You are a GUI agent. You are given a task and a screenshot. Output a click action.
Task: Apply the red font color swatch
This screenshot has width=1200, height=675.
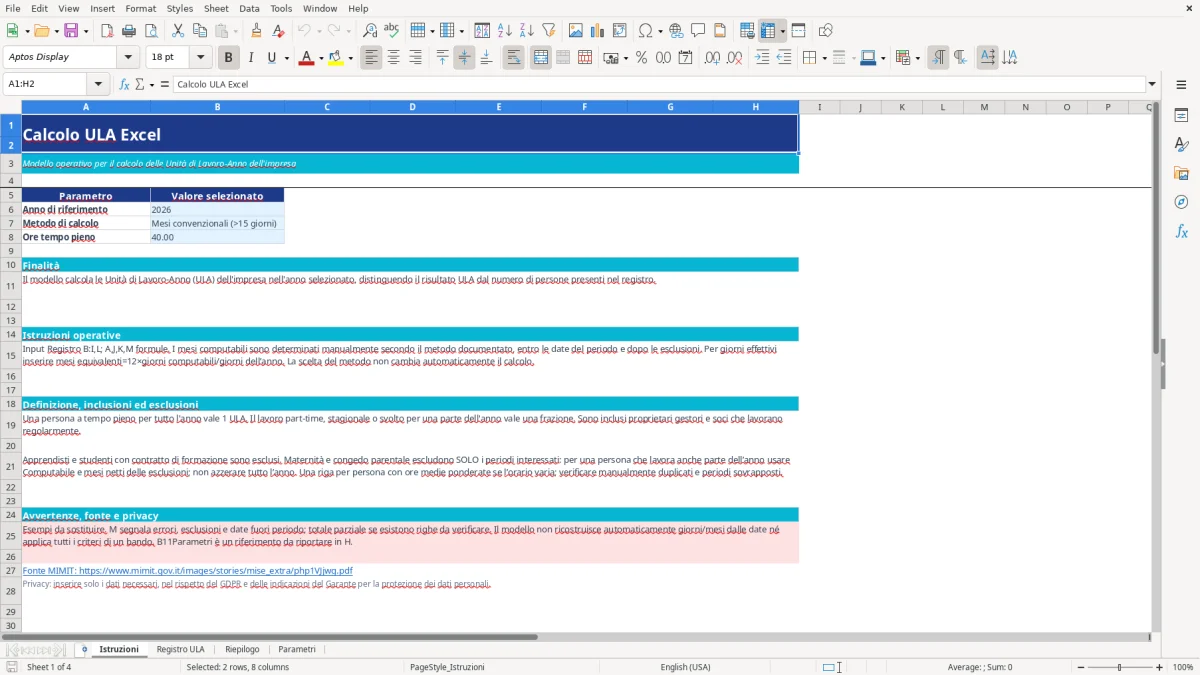tap(306, 58)
